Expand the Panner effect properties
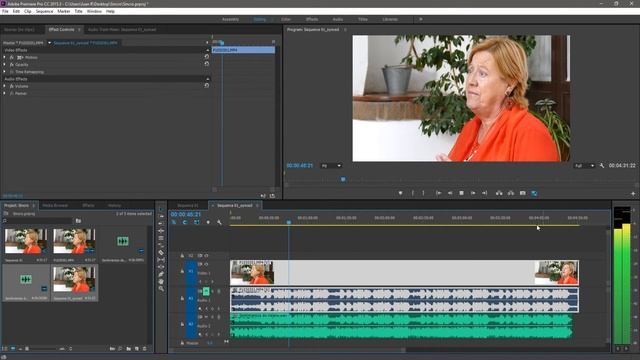Screen dimensions: 640x360 pos(4,93)
